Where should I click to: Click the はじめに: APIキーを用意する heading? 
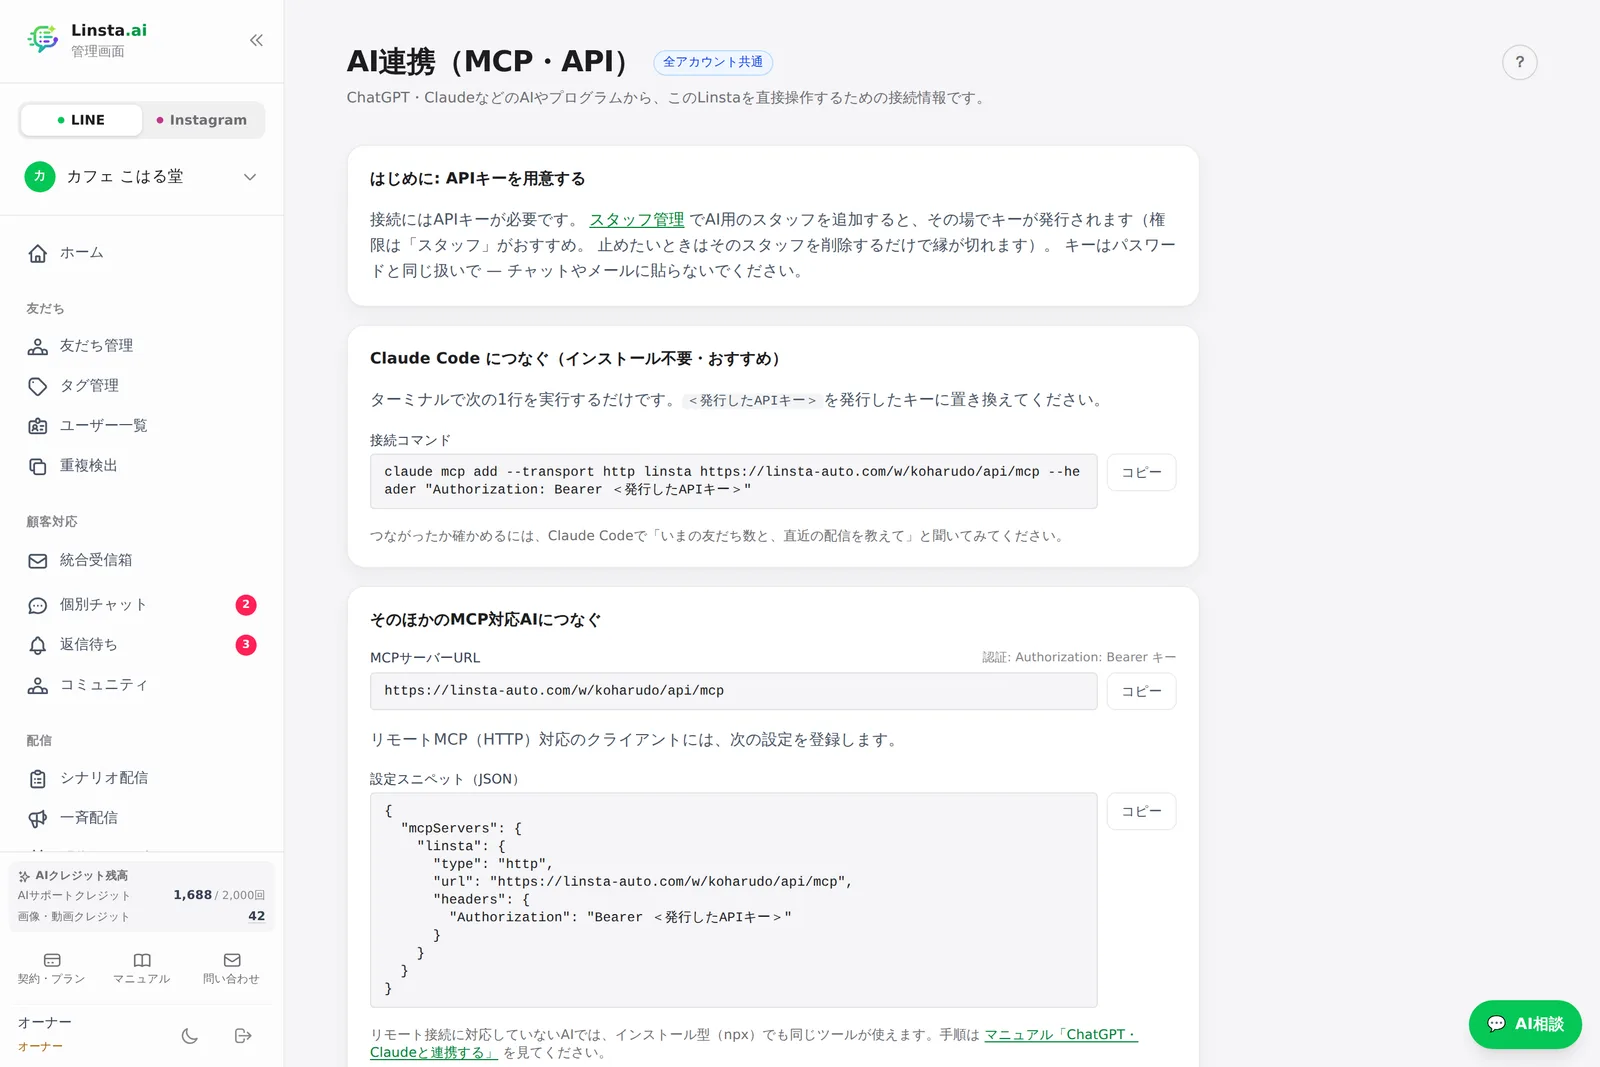tap(478, 179)
